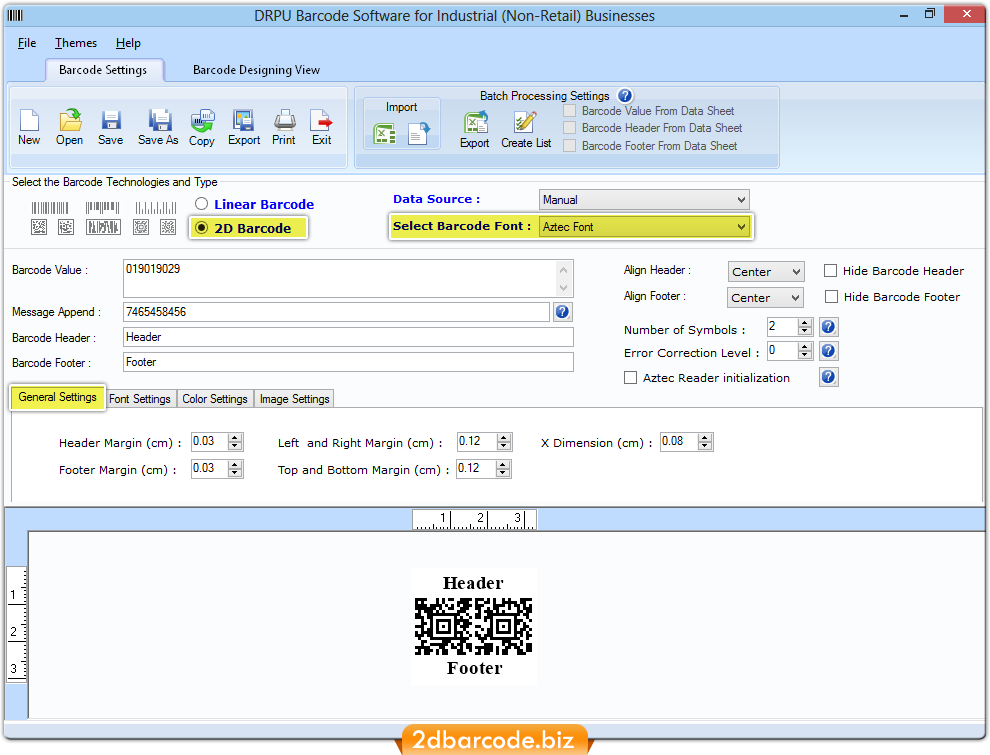Copy the barcode using Copy icon
This screenshot has height=755, width=990.
[202, 127]
